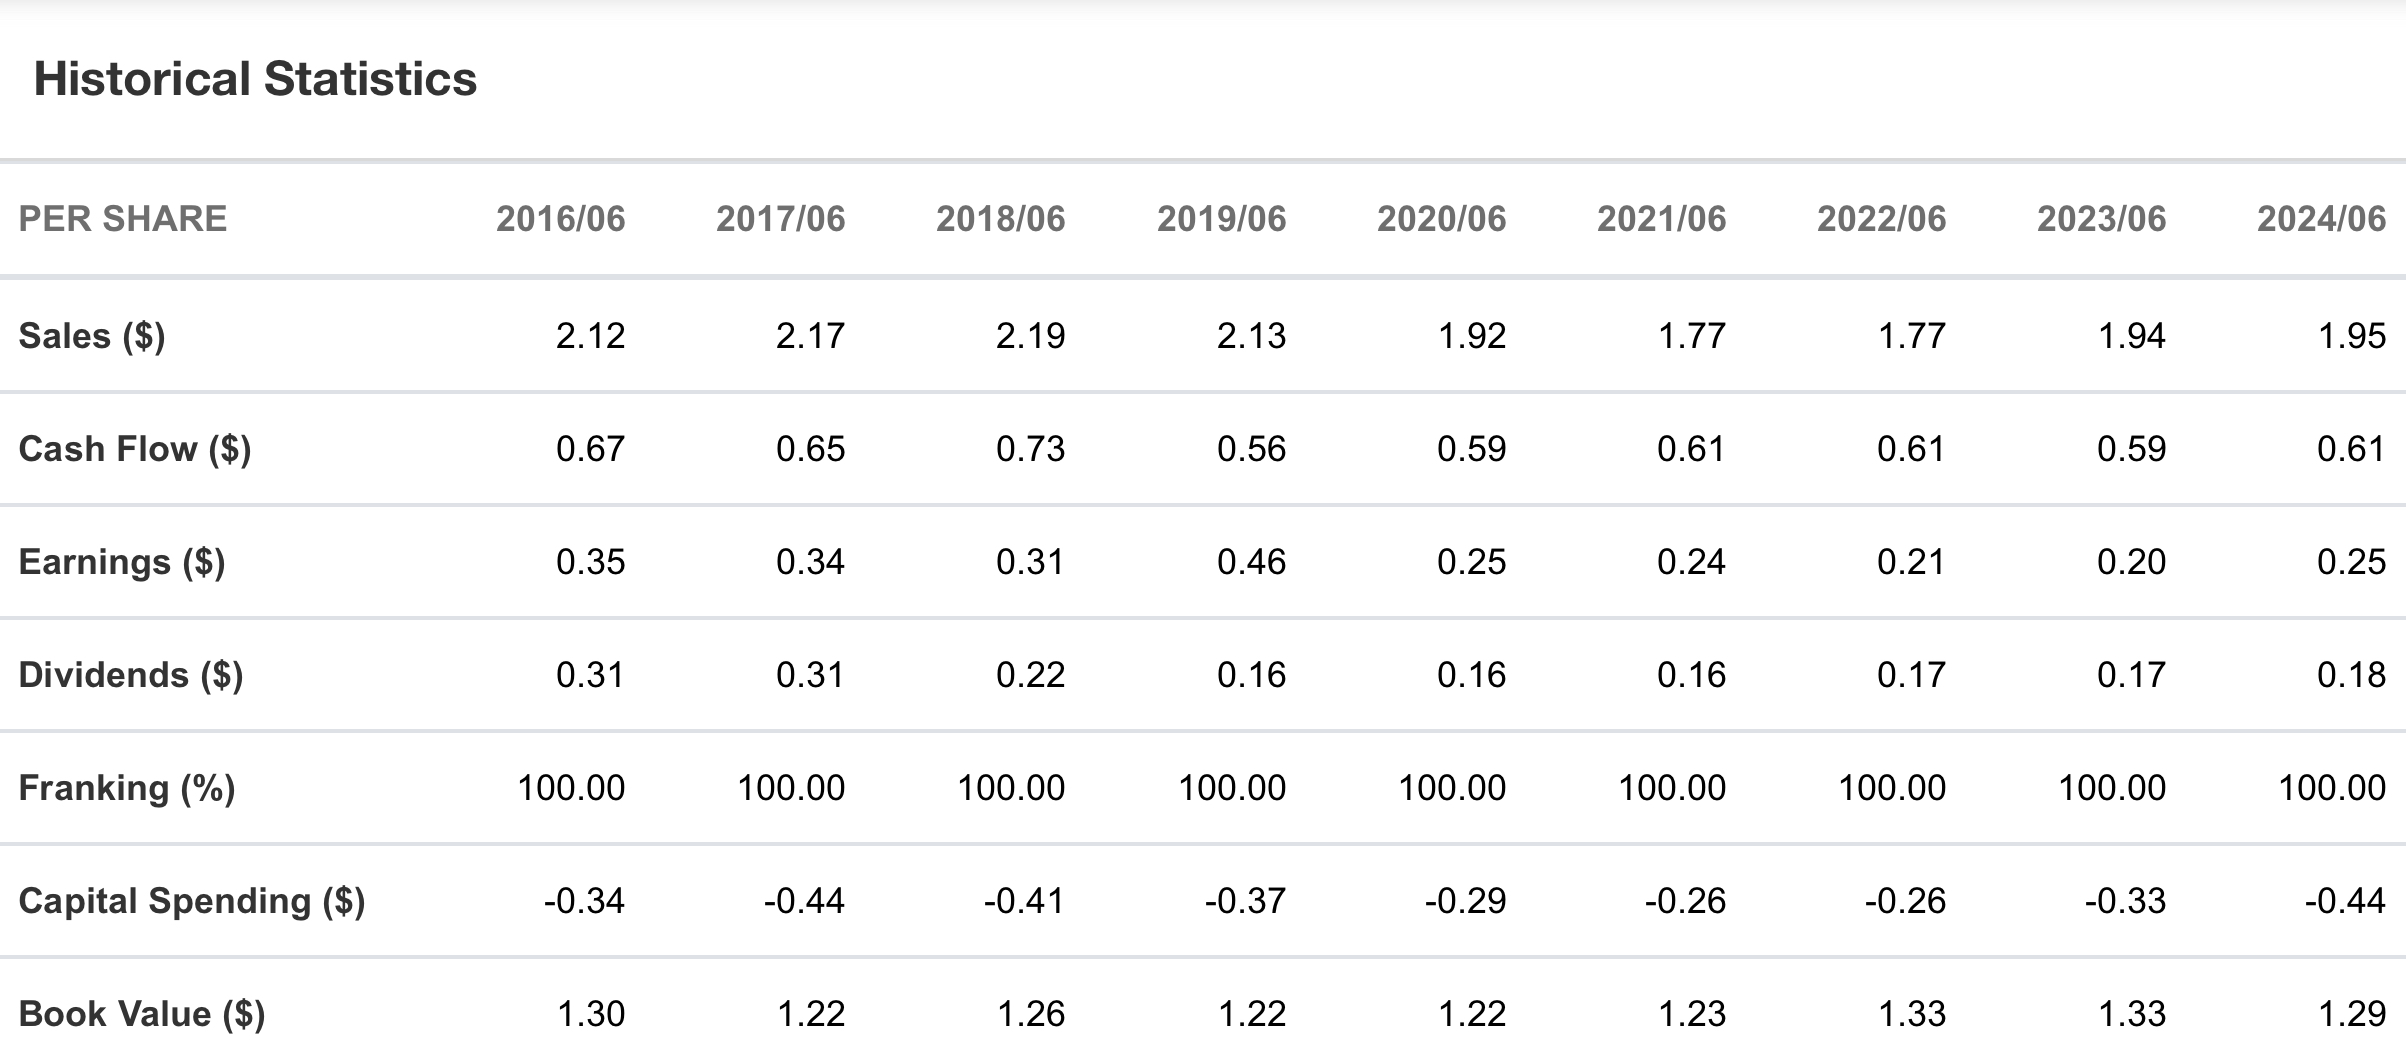This screenshot has height=1063, width=2406.
Task: Select the 2020/06 Franking value 100.00
Action: (1451, 788)
